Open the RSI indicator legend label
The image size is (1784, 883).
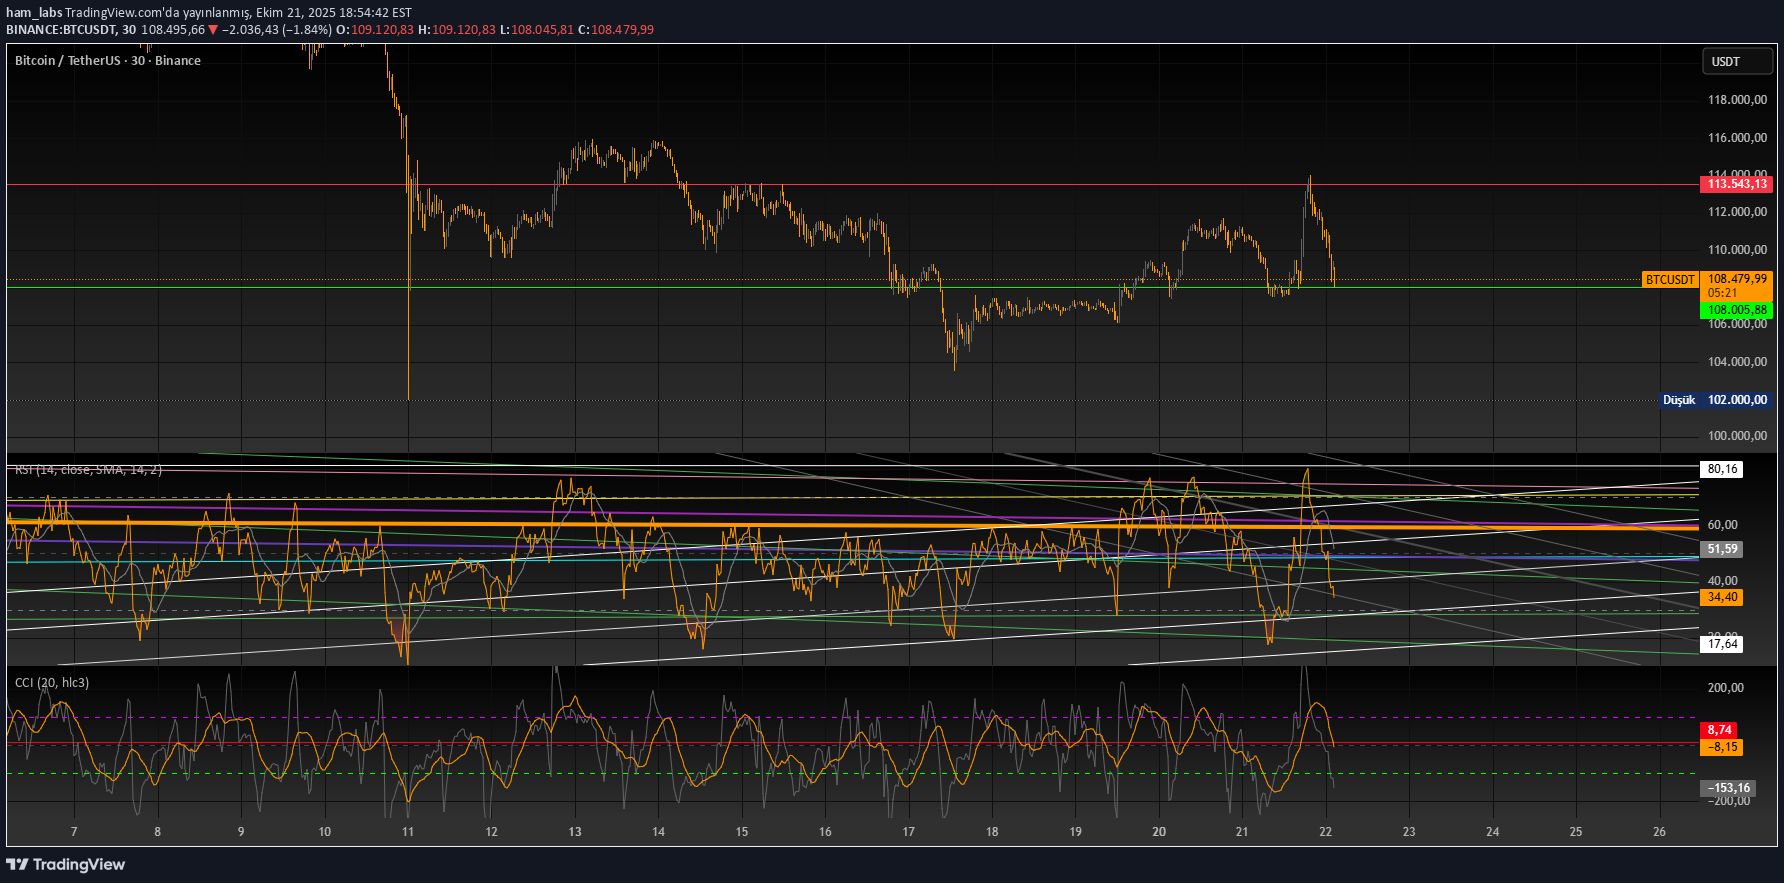pyautogui.click(x=88, y=470)
